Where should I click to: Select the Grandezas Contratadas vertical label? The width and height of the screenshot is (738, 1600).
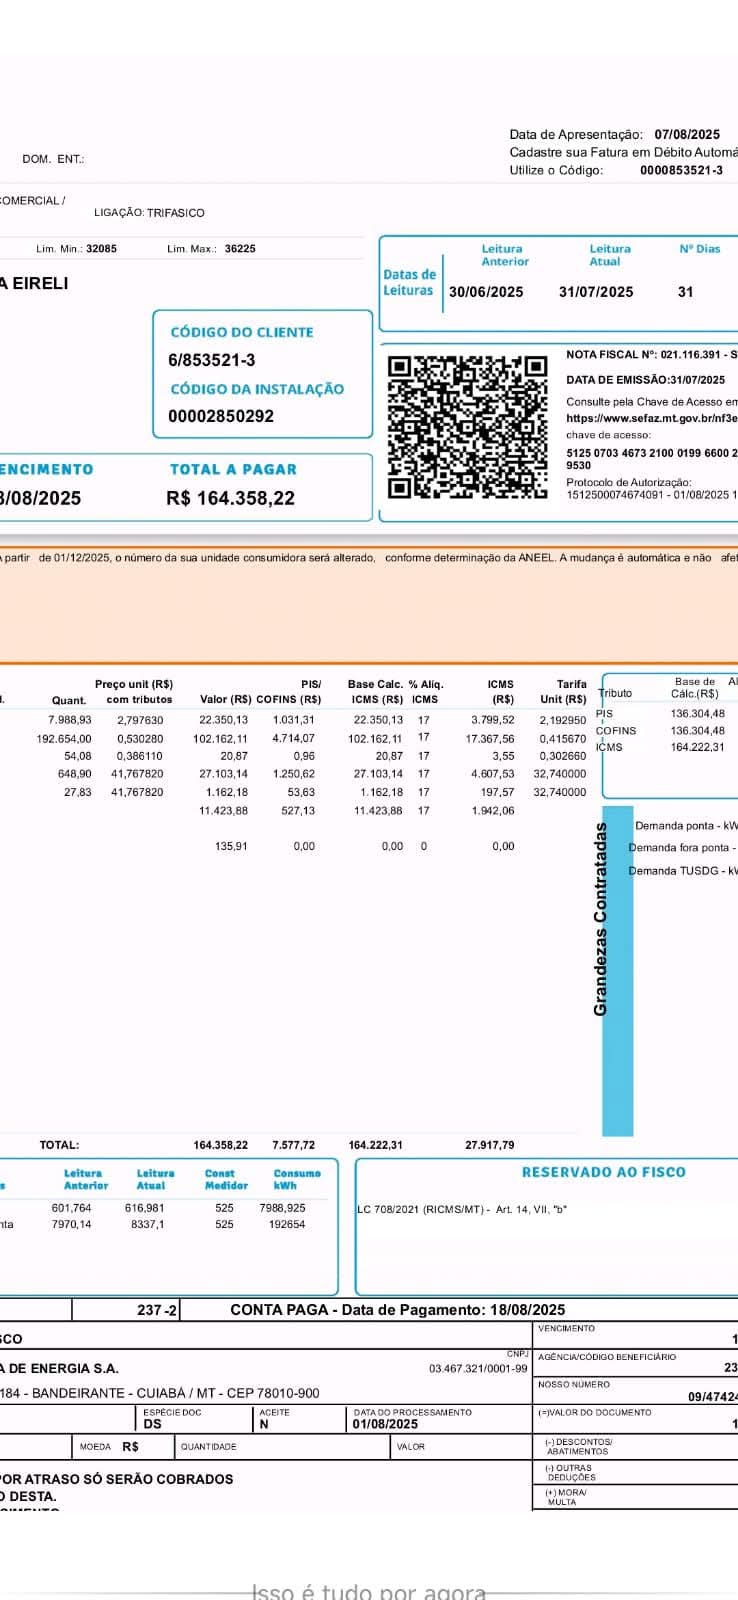click(601, 918)
